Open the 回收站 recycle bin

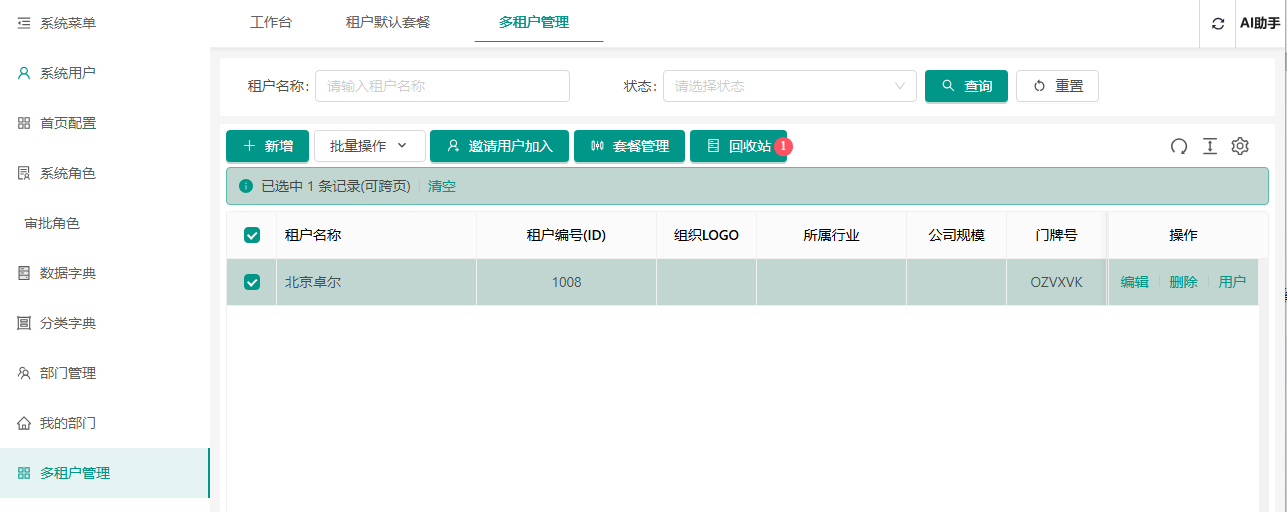pyautogui.click(x=738, y=146)
